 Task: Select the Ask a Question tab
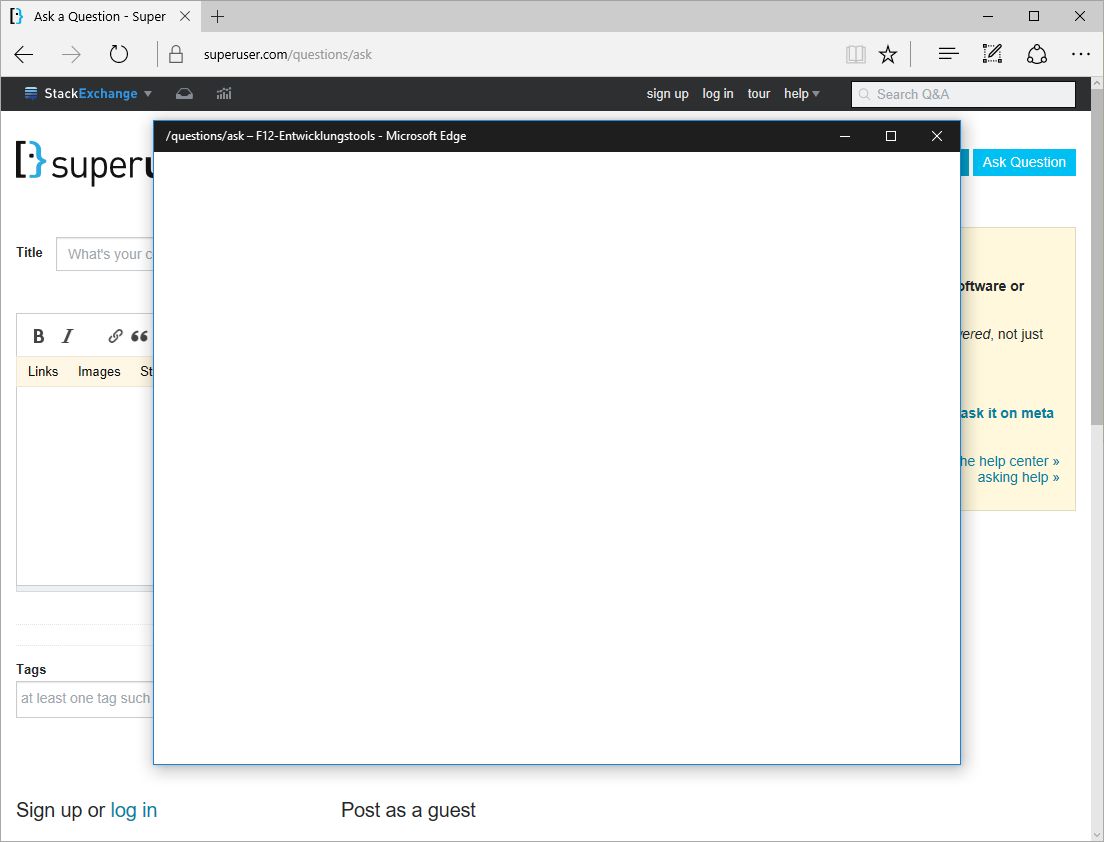[x=99, y=16]
